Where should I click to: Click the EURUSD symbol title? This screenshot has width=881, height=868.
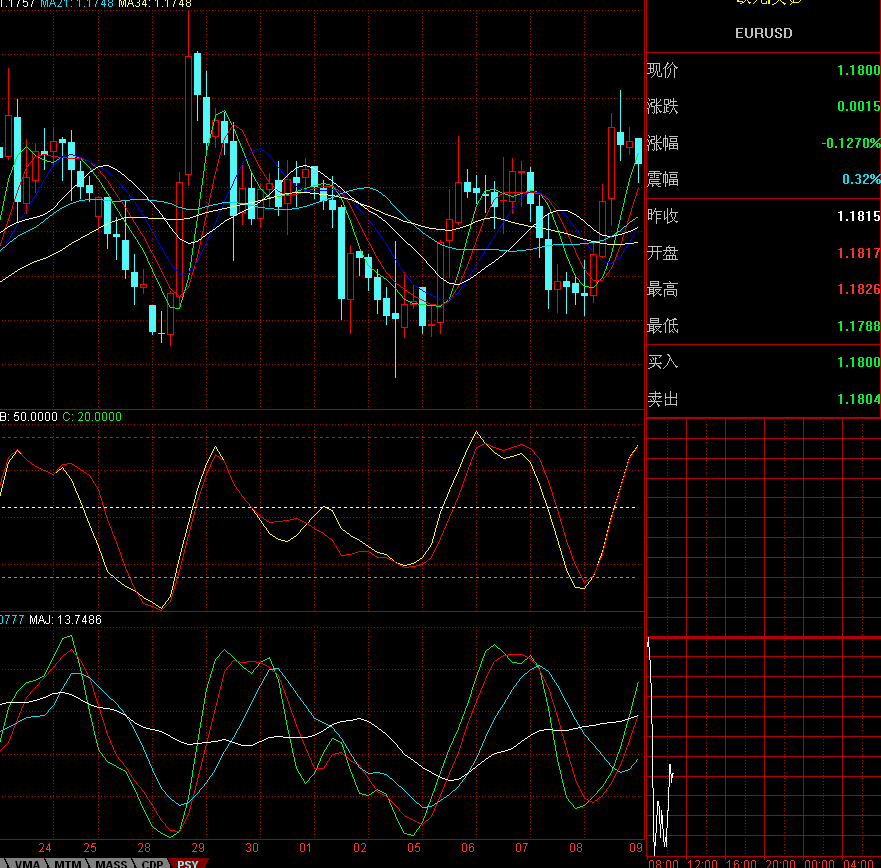(763, 33)
